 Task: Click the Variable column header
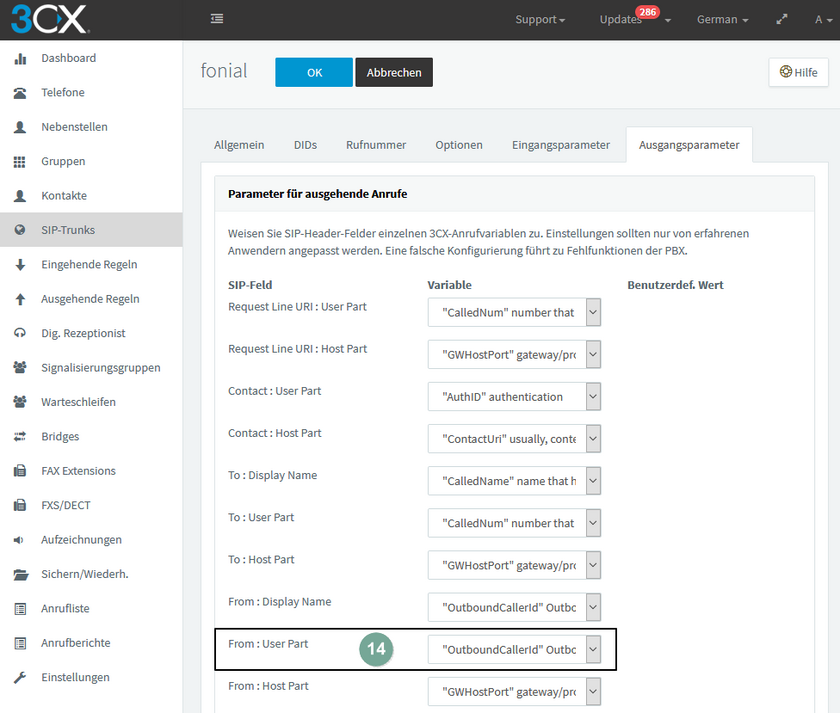(x=449, y=285)
